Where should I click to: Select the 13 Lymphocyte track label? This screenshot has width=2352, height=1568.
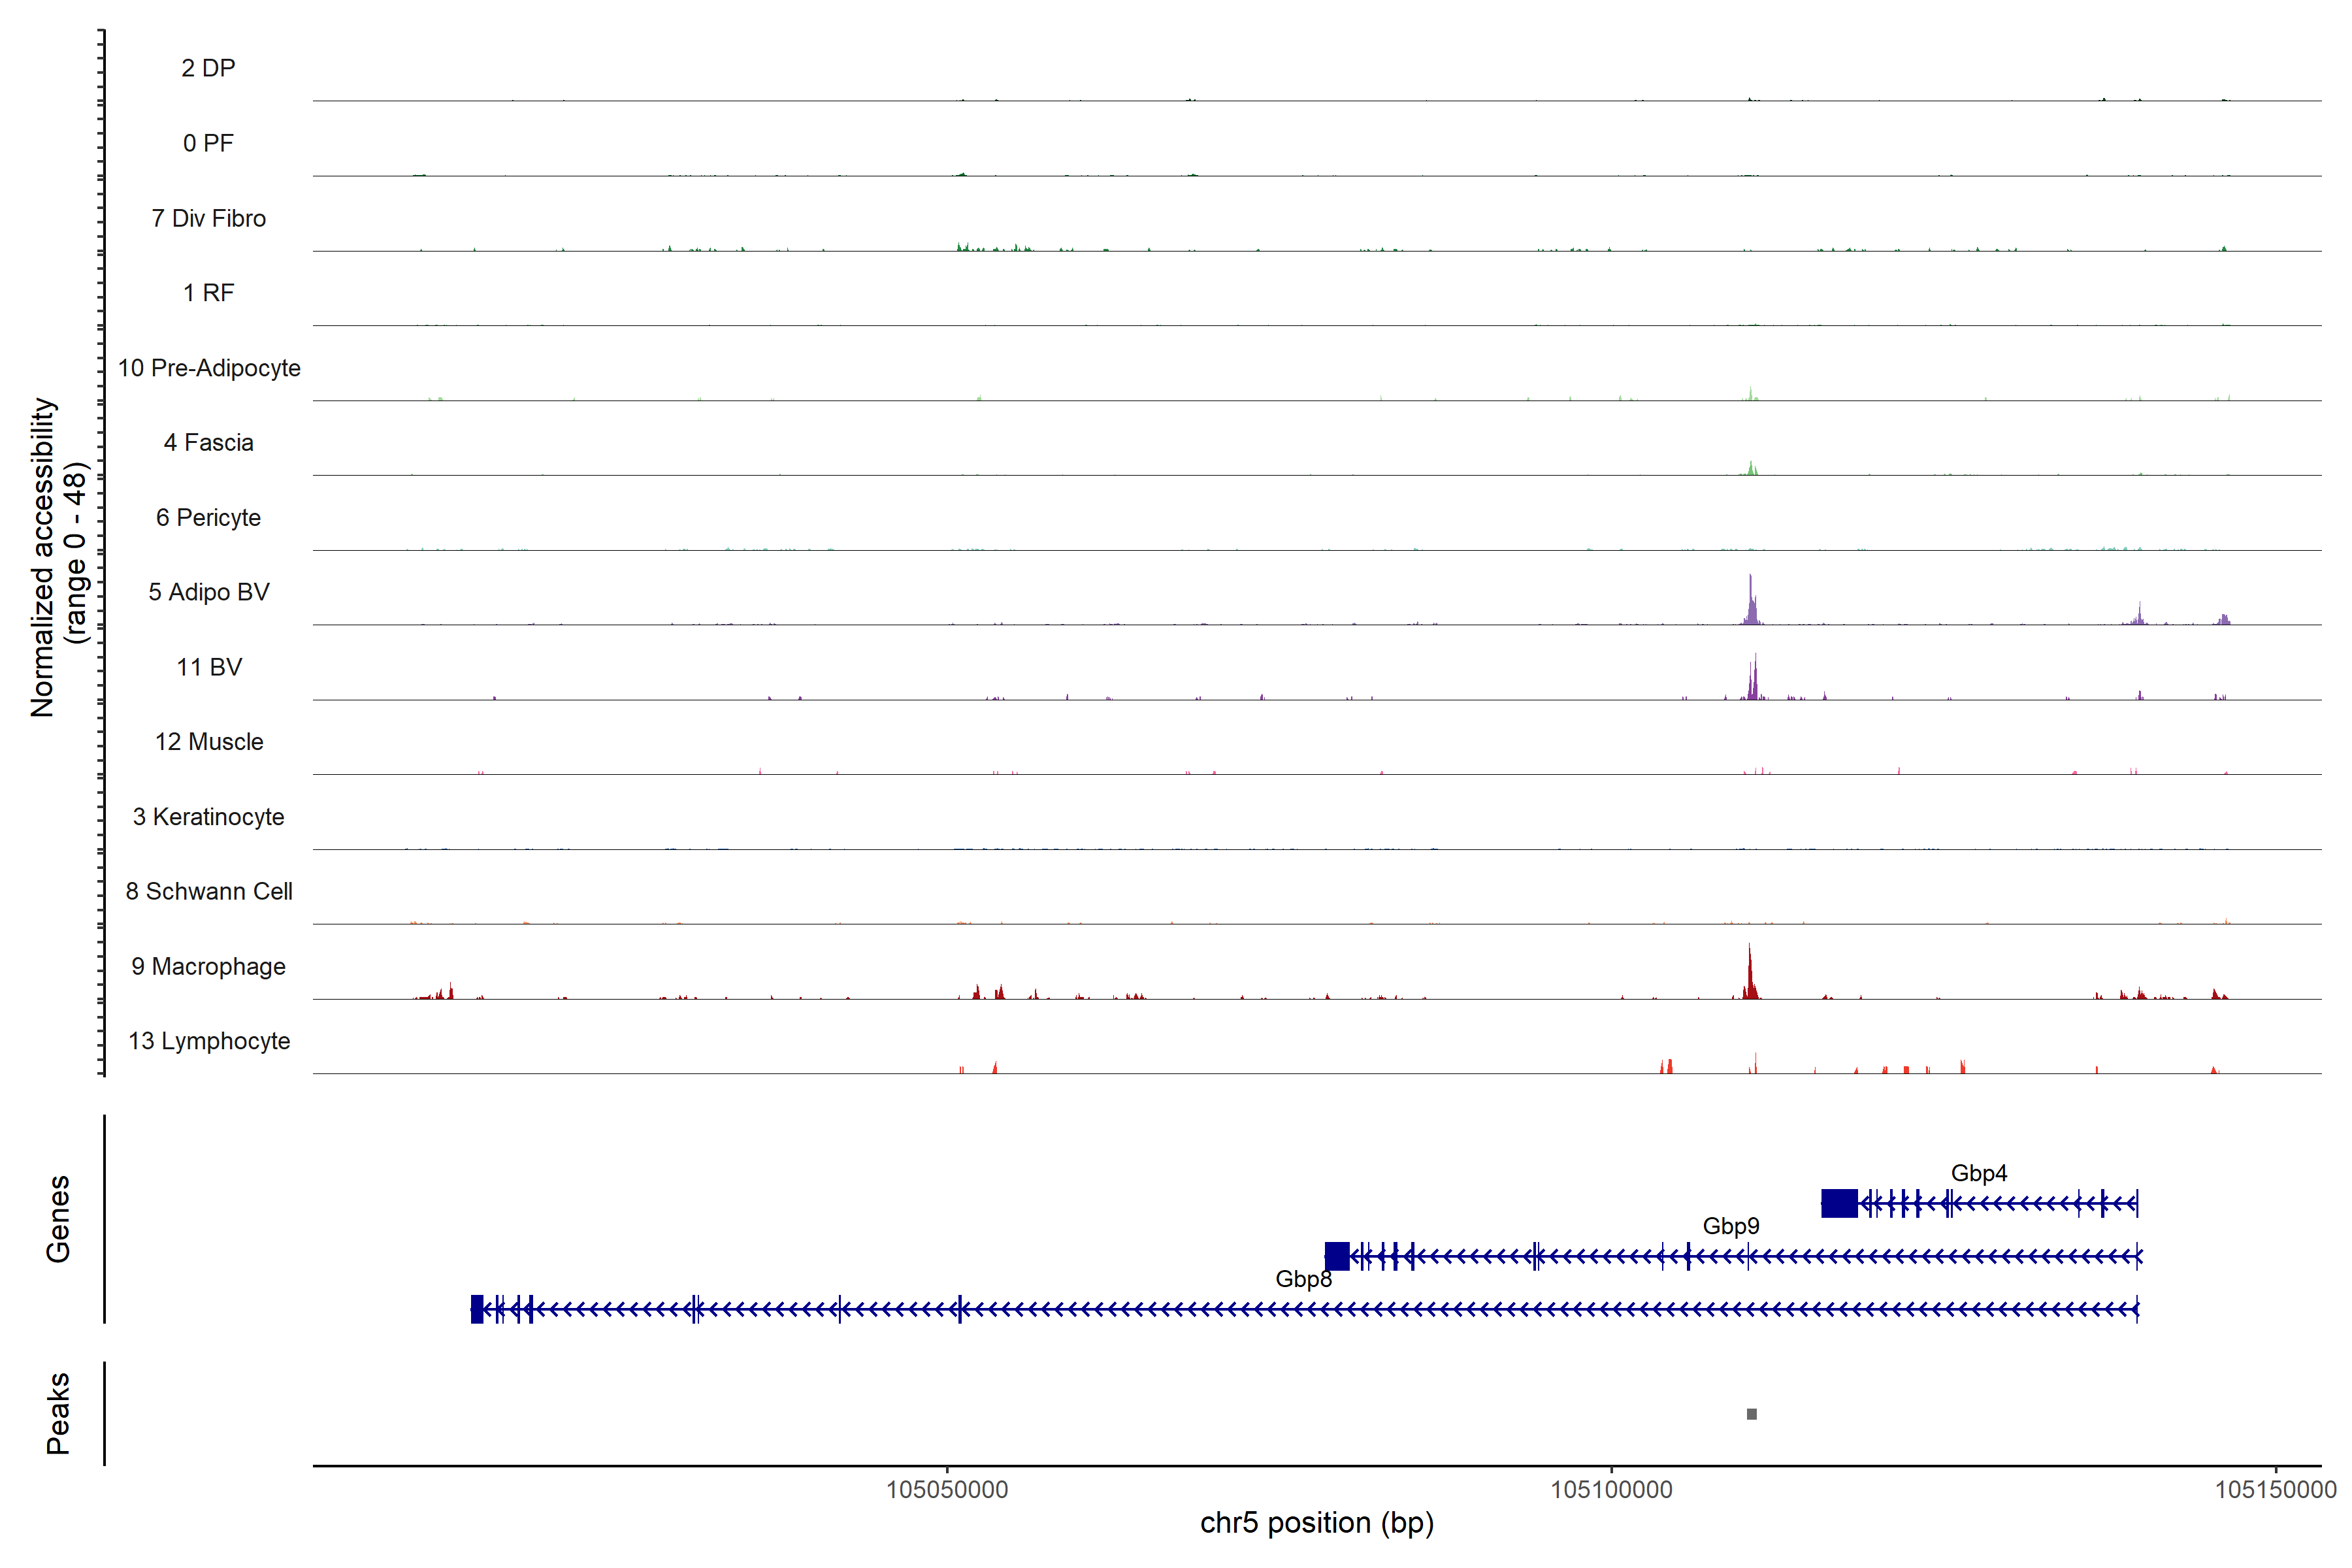coord(209,1041)
